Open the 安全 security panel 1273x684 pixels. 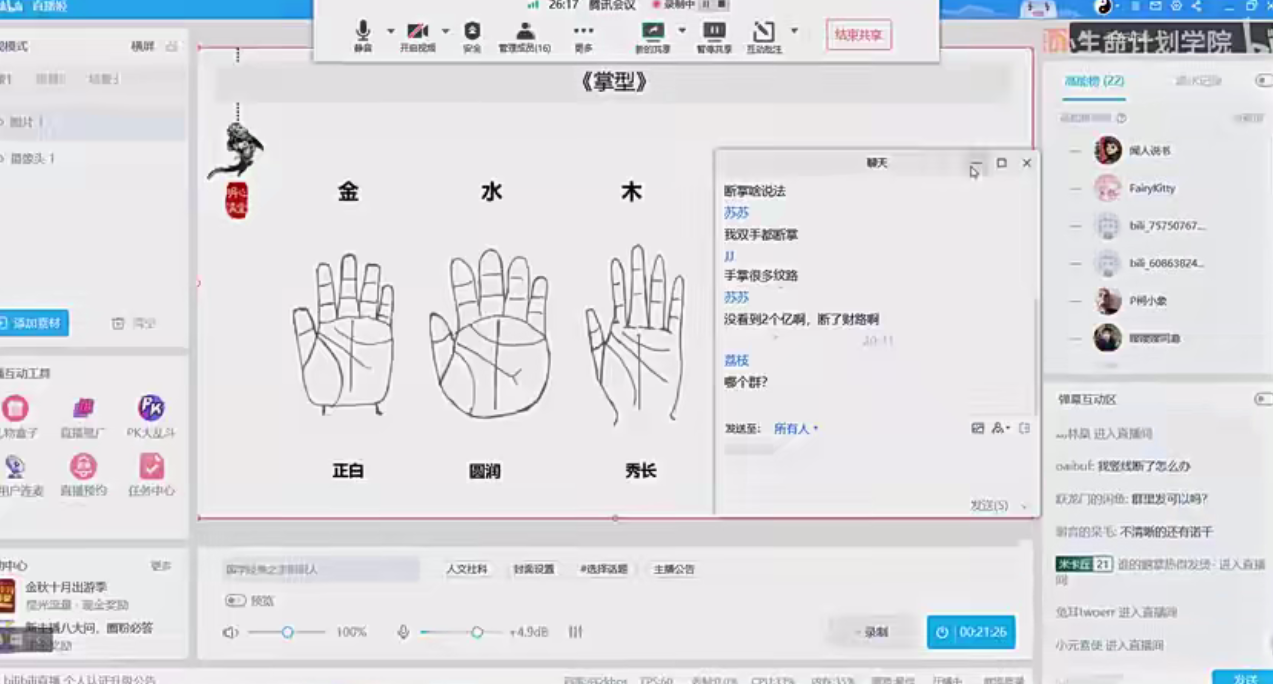point(470,32)
